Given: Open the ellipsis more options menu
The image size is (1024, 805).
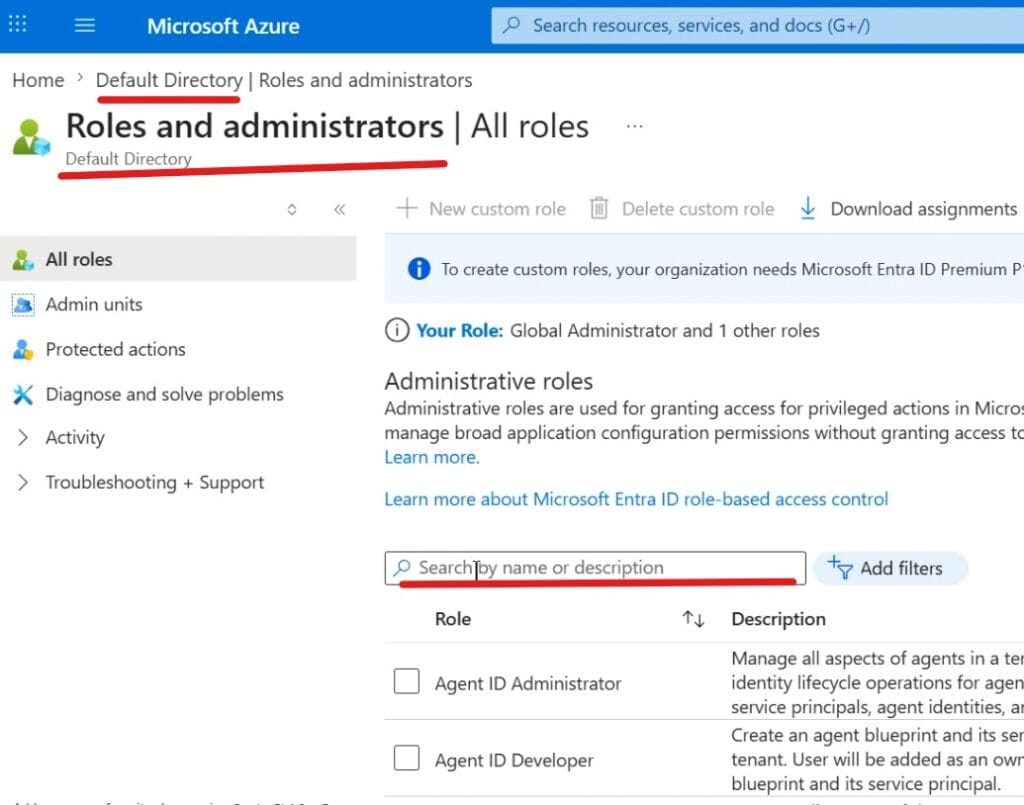Looking at the screenshot, I should 634,126.
